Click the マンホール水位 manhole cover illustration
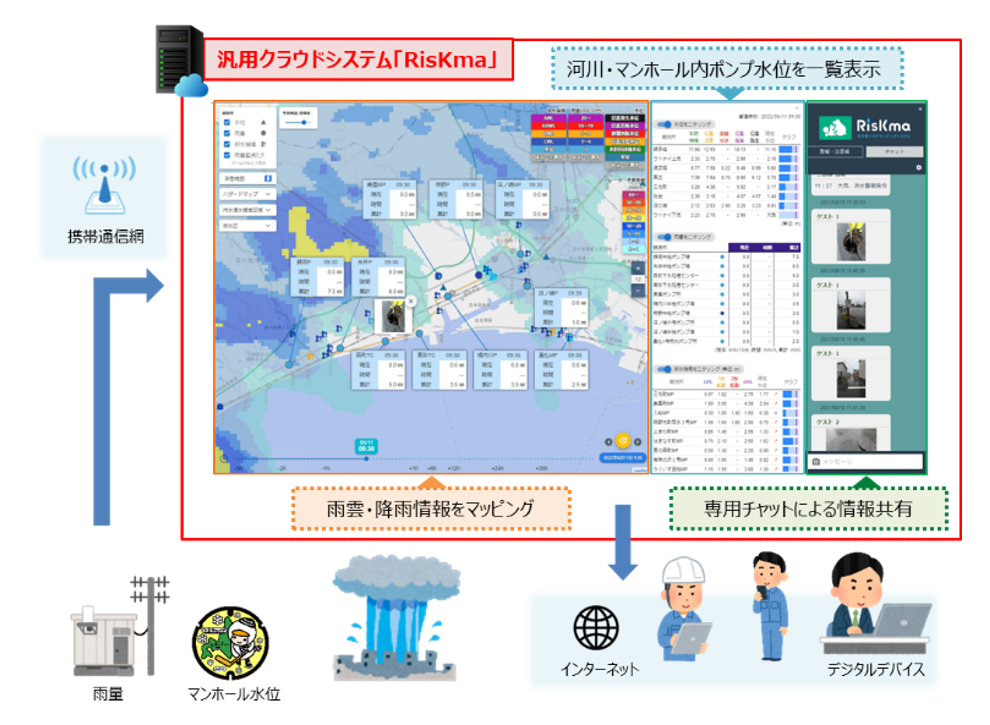 coord(231,642)
